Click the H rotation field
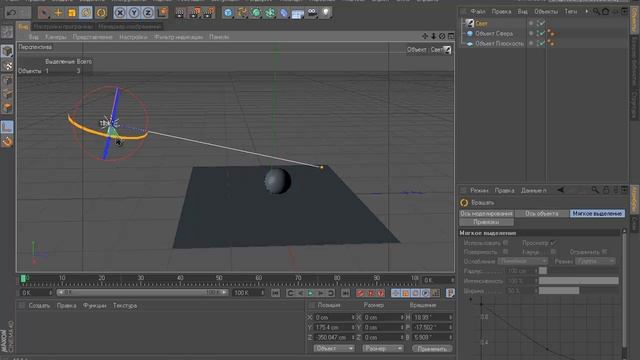 click(x=432, y=317)
